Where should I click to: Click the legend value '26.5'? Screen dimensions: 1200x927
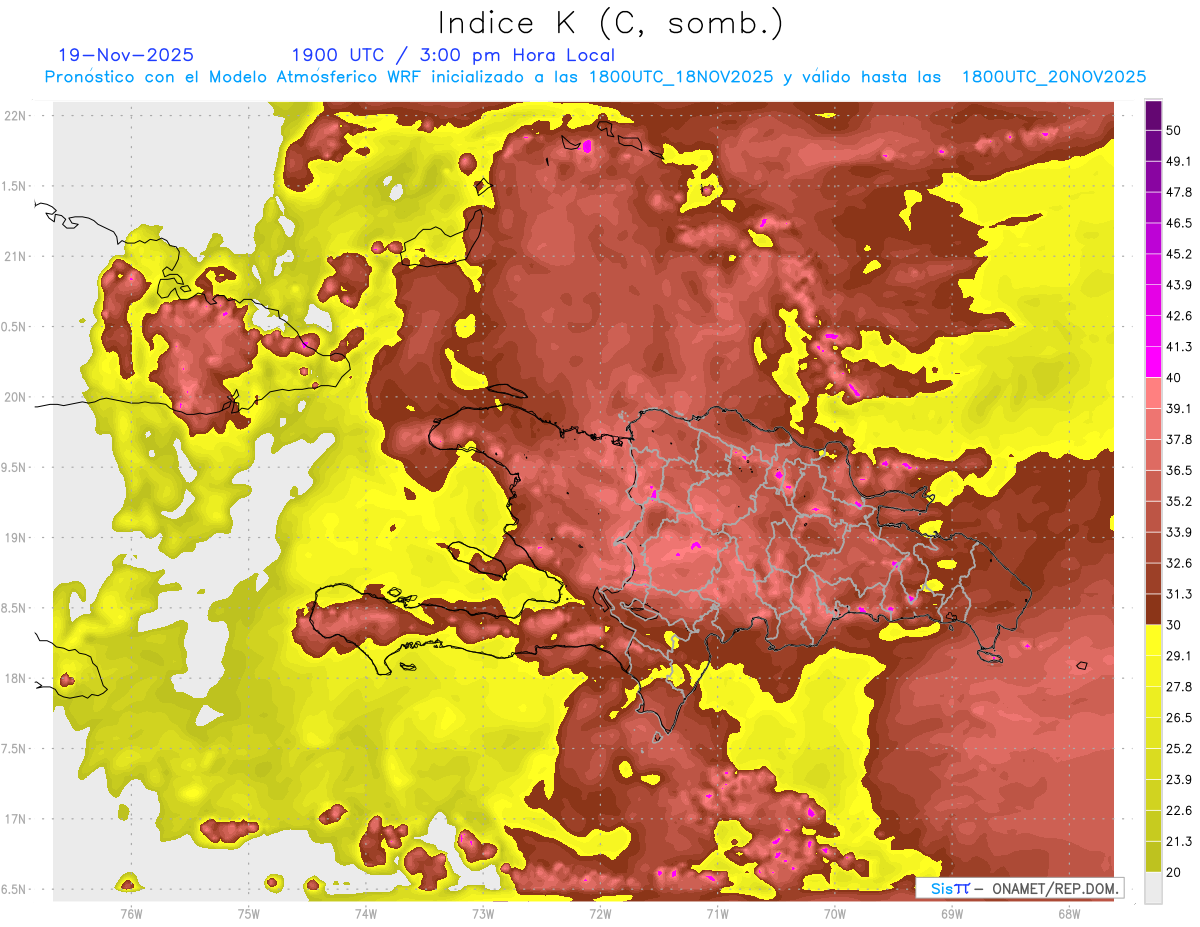(x=1178, y=718)
